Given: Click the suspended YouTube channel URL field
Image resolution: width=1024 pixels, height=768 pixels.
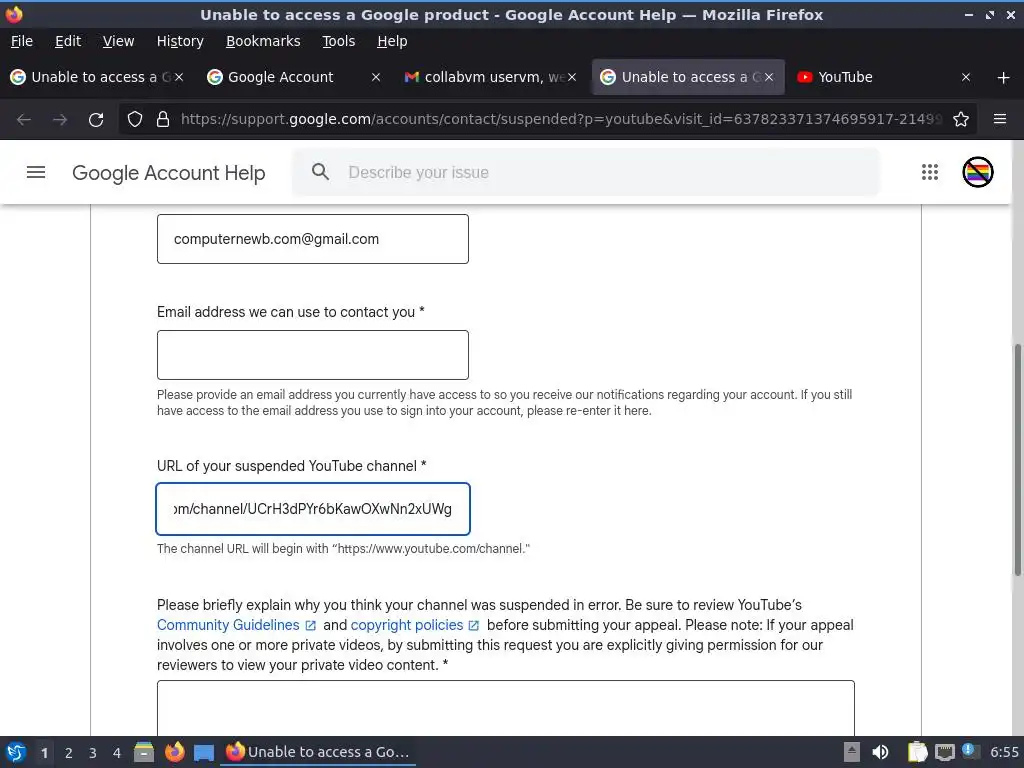Looking at the screenshot, I should [x=313, y=509].
